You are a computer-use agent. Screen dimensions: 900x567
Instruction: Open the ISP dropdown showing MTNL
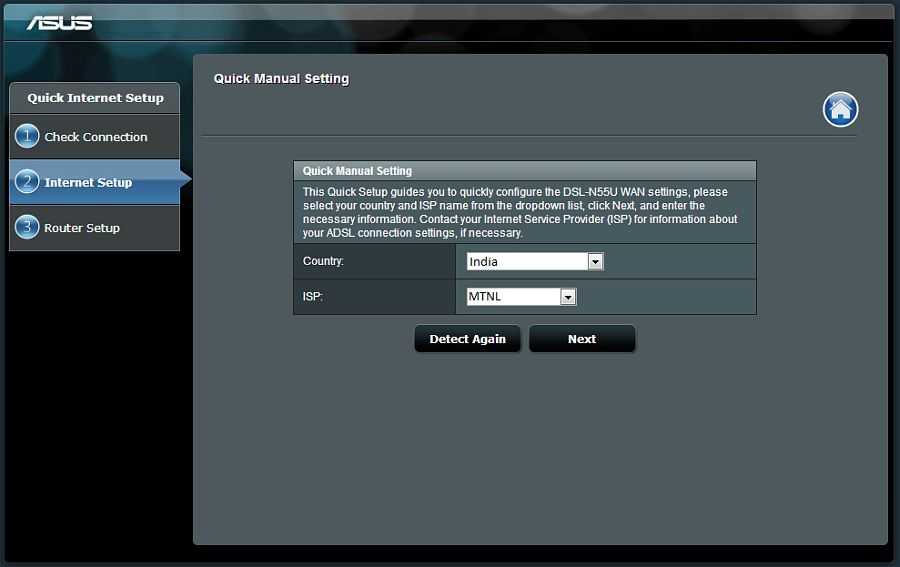click(x=521, y=297)
